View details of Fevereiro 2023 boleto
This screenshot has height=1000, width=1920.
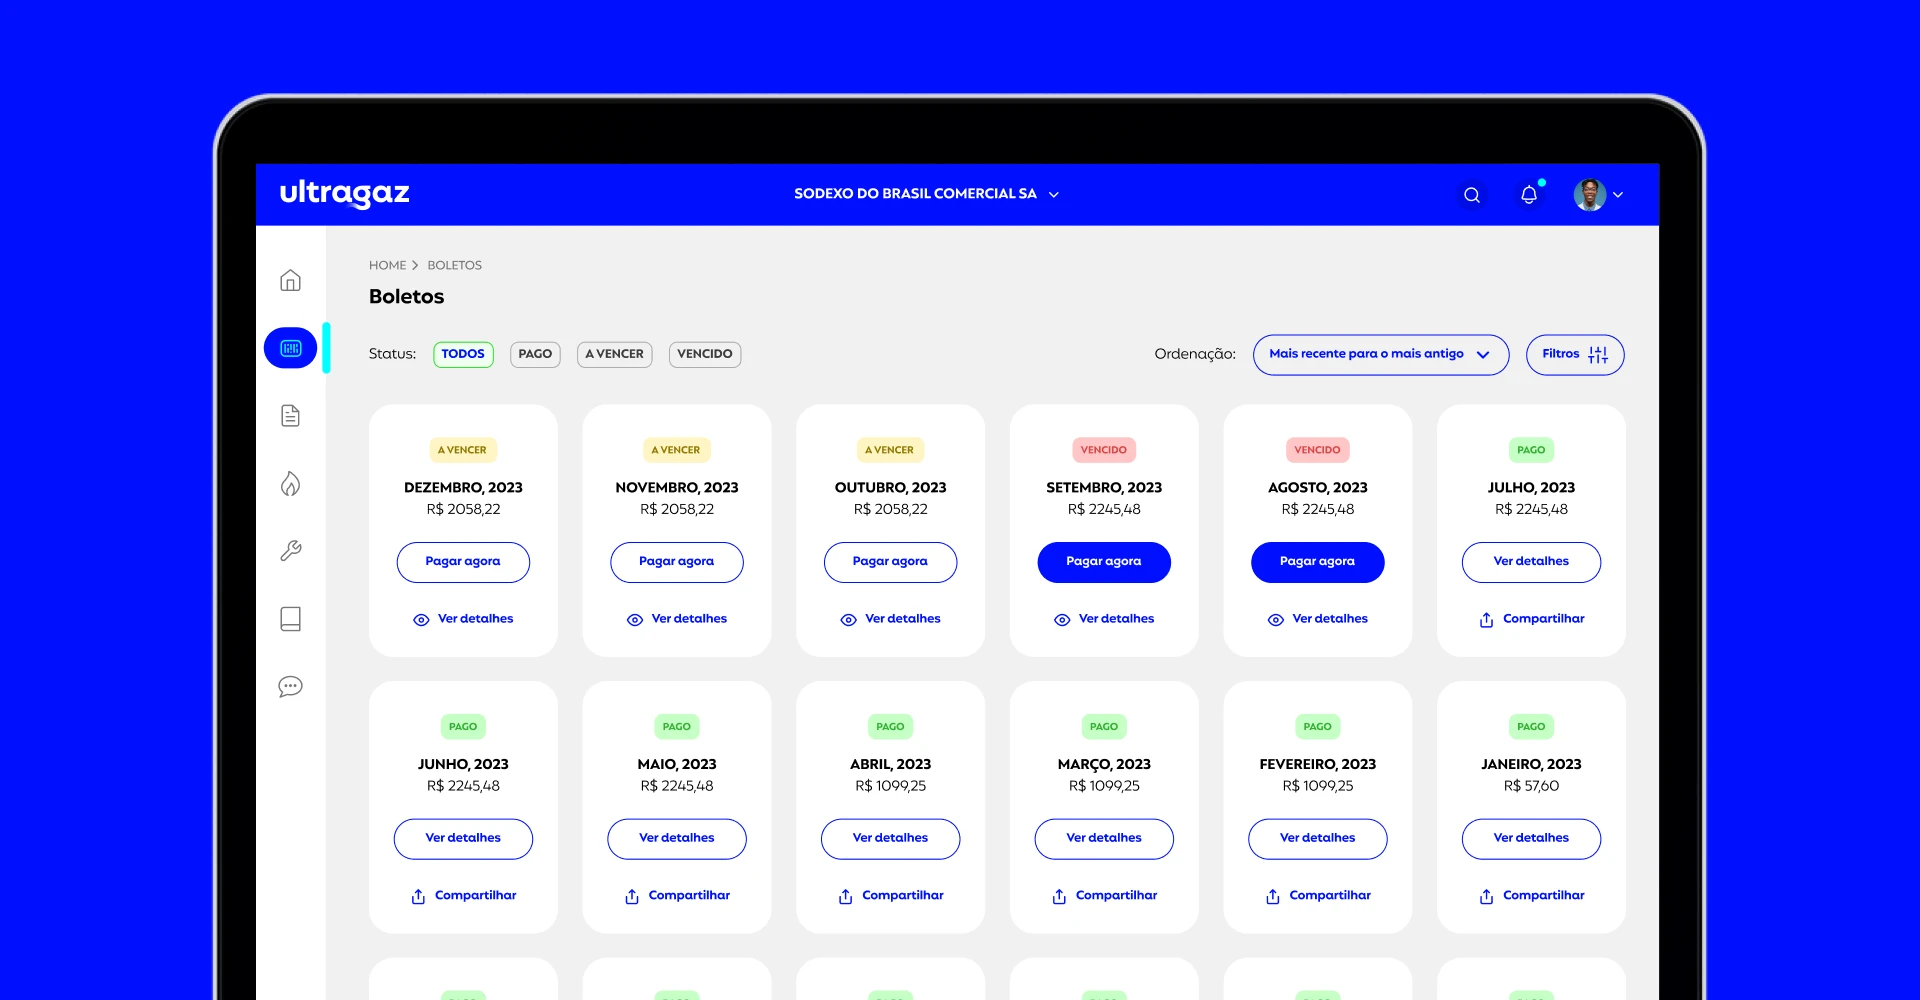1318,839
